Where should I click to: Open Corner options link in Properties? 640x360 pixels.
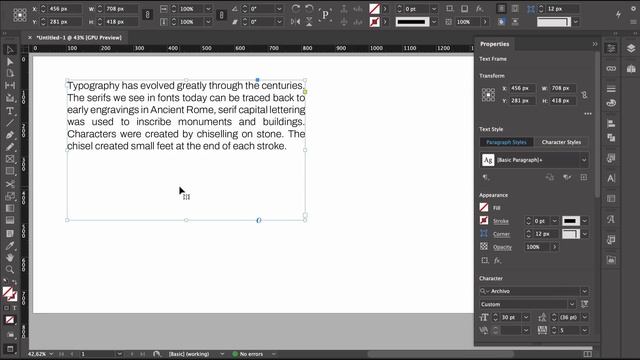click(501, 234)
